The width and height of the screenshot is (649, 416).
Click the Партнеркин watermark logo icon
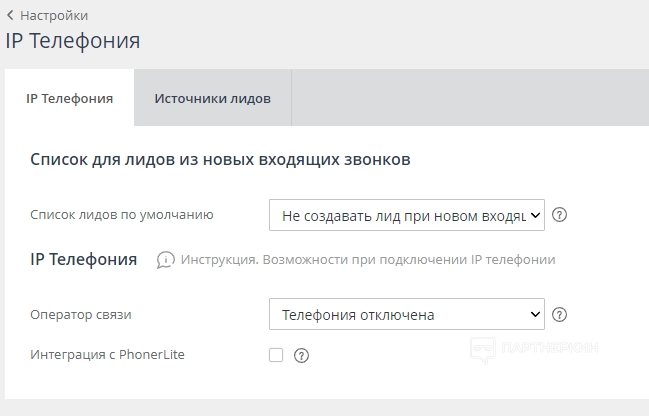(x=484, y=348)
